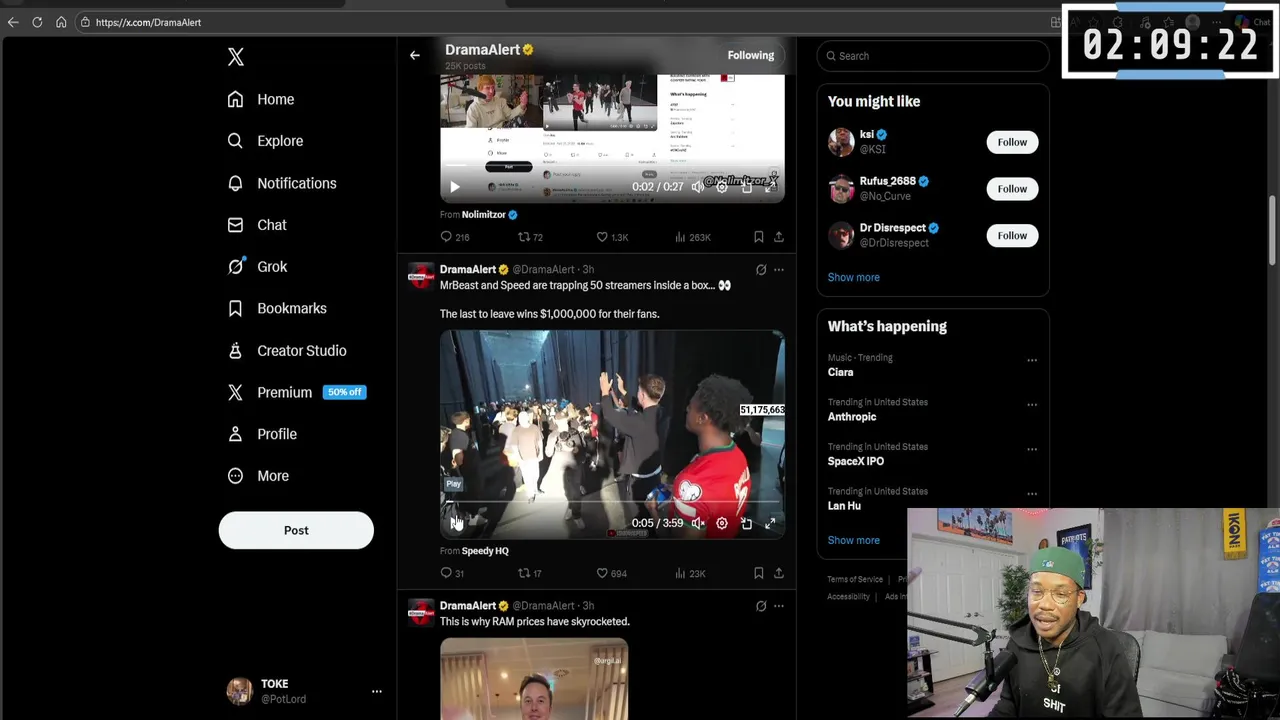
Task: Click progress bar of Nolimitzor video
Action: coord(612,166)
